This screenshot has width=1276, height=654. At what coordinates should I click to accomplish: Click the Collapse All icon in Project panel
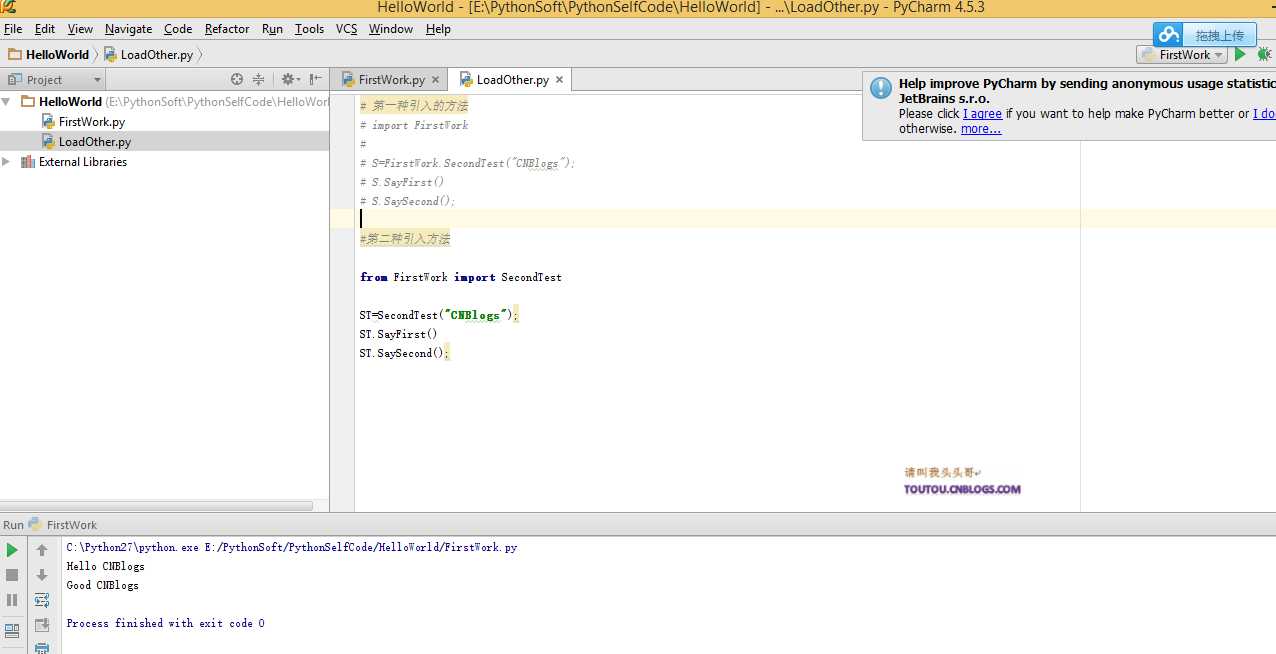click(x=259, y=79)
